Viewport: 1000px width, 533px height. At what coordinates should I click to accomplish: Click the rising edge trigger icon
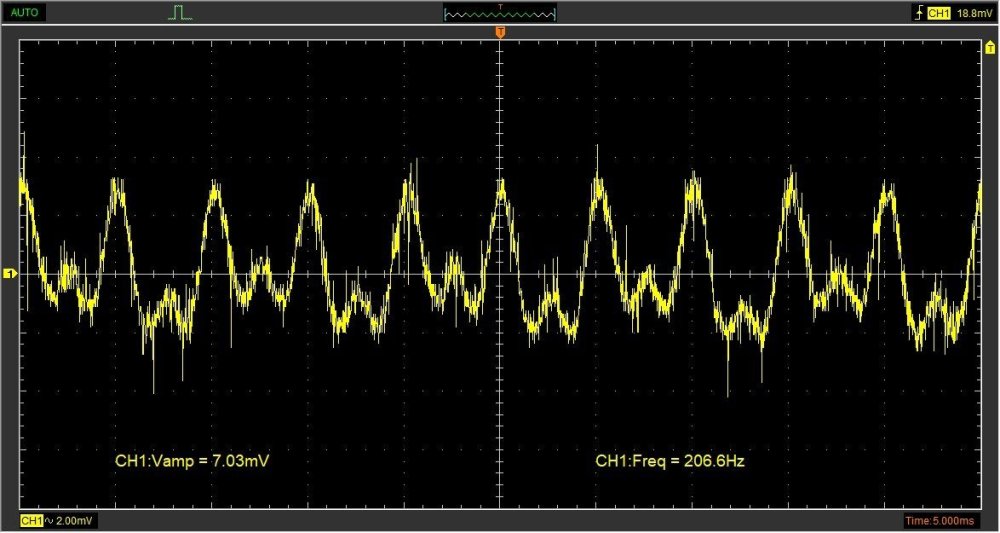(919, 13)
